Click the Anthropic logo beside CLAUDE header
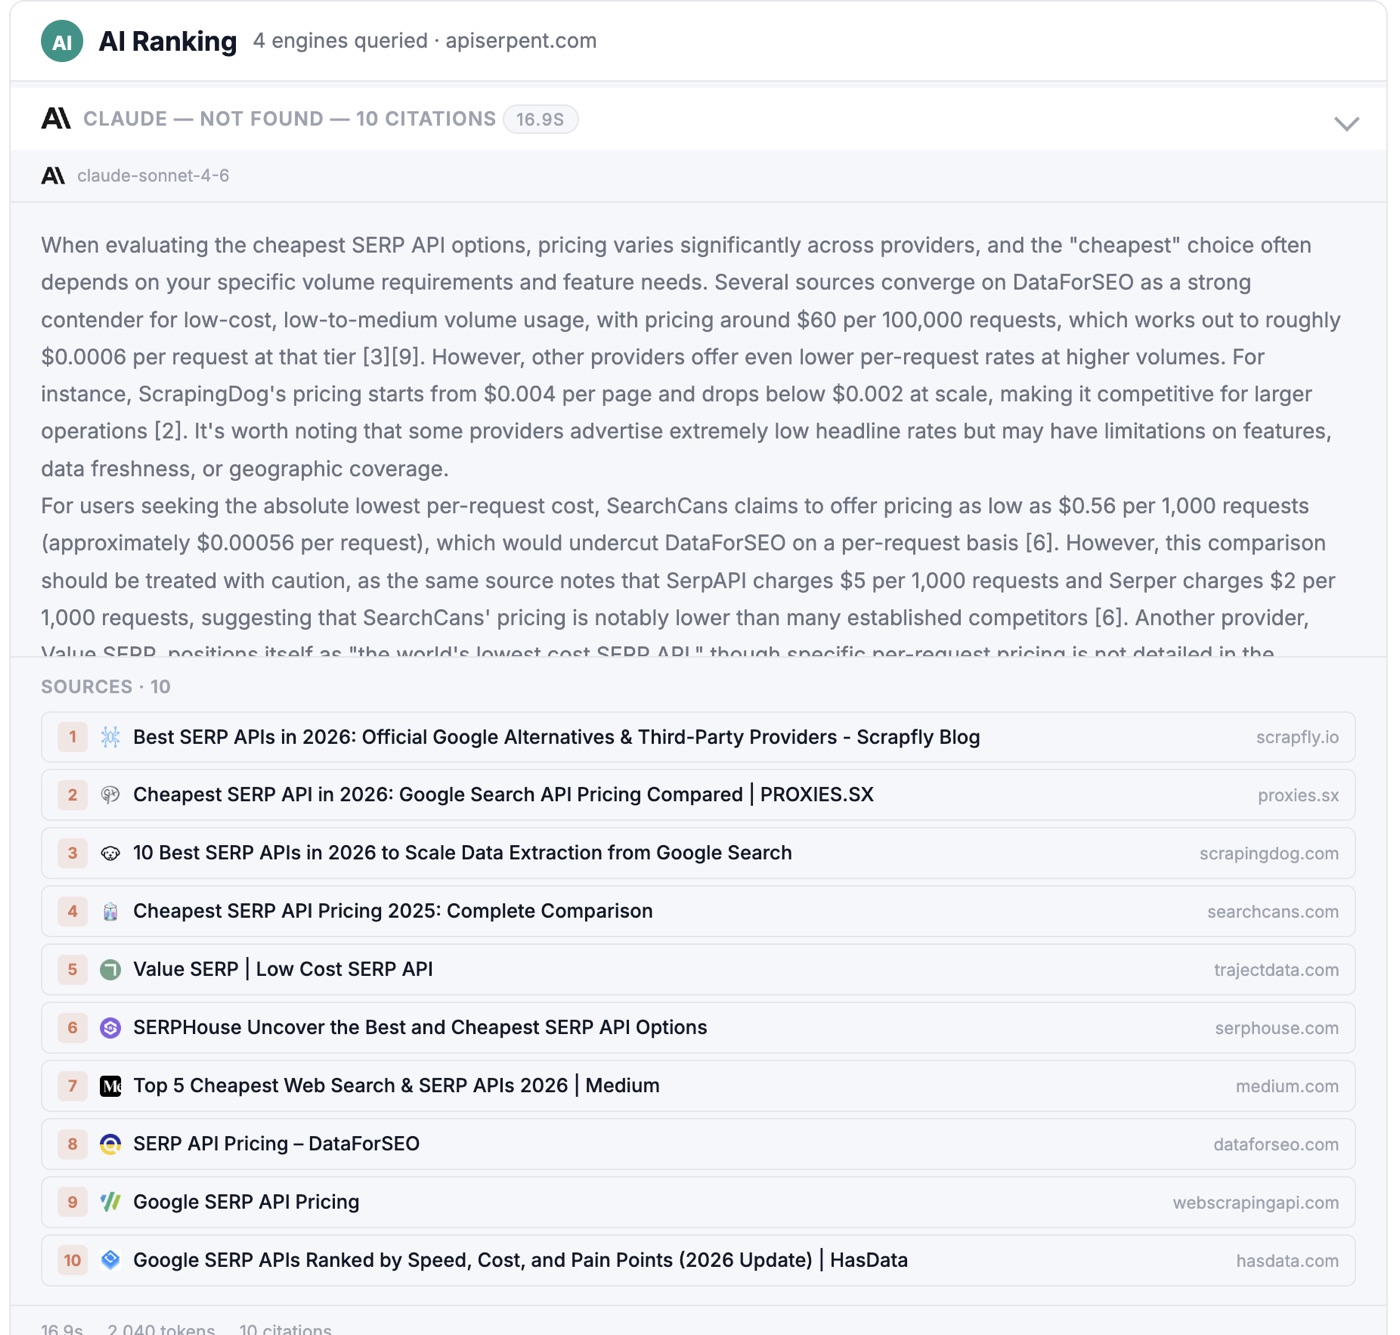The height and width of the screenshot is (1335, 1400). [56, 119]
